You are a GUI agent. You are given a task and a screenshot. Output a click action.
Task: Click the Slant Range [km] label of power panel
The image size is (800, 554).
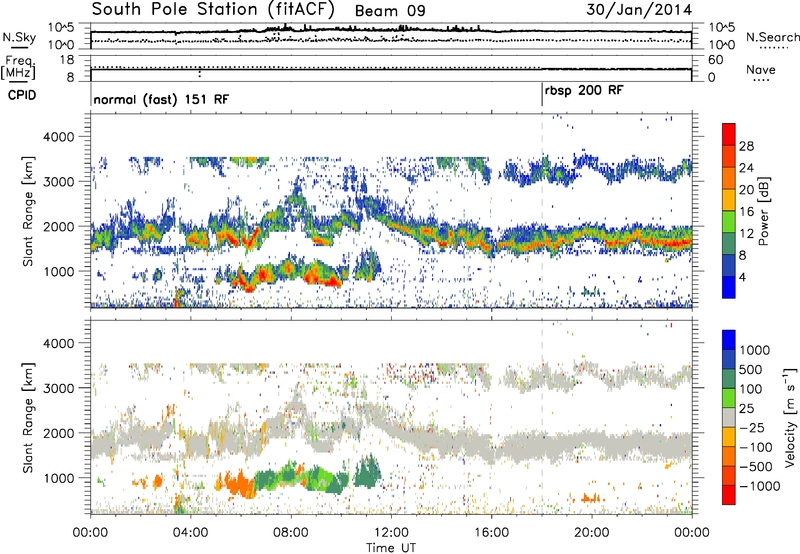(x=27, y=211)
